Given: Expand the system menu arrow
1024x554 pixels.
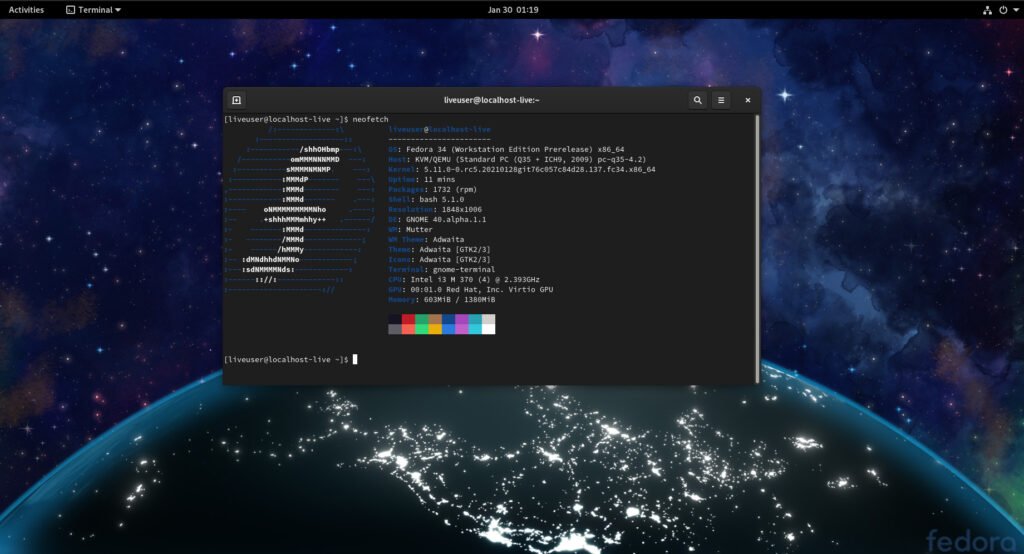Looking at the screenshot, I should tap(1016, 10).
